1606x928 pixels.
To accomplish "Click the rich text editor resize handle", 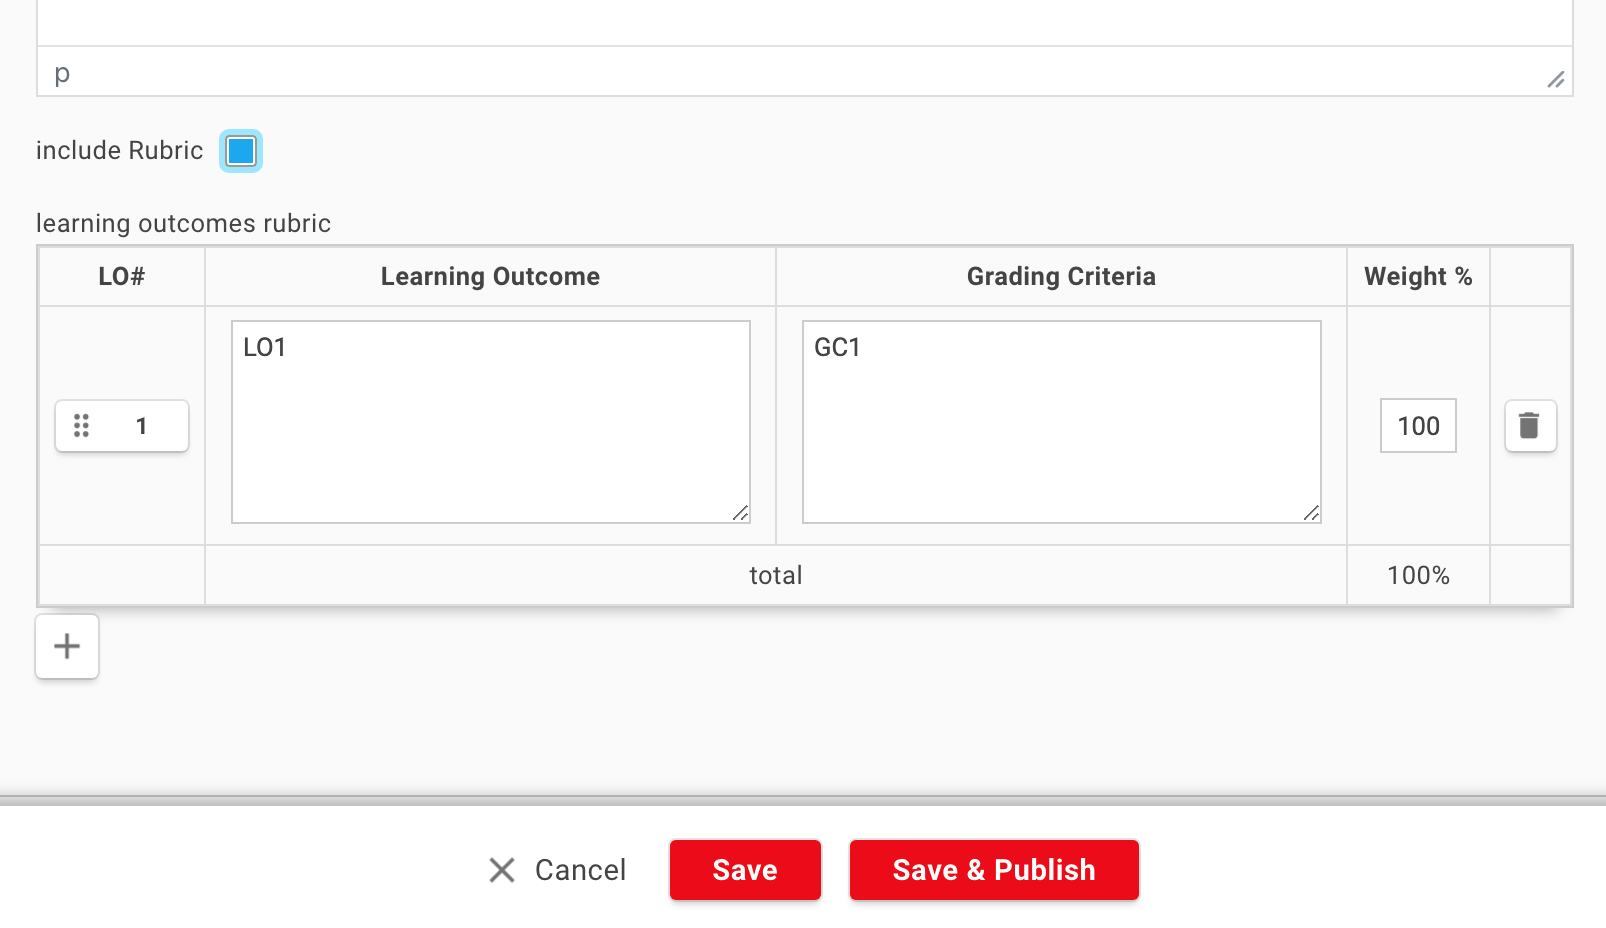I will [x=1556, y=79].
